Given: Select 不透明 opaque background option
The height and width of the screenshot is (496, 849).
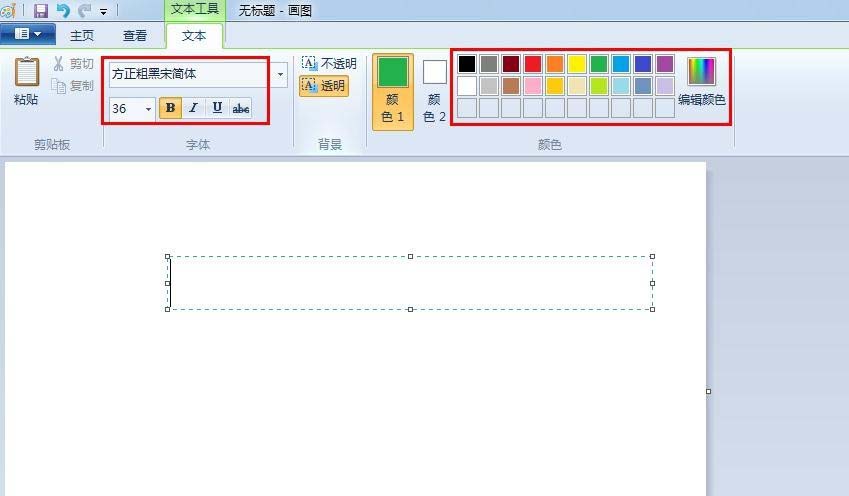Looking at the screenshot, I should click(329, 64).
